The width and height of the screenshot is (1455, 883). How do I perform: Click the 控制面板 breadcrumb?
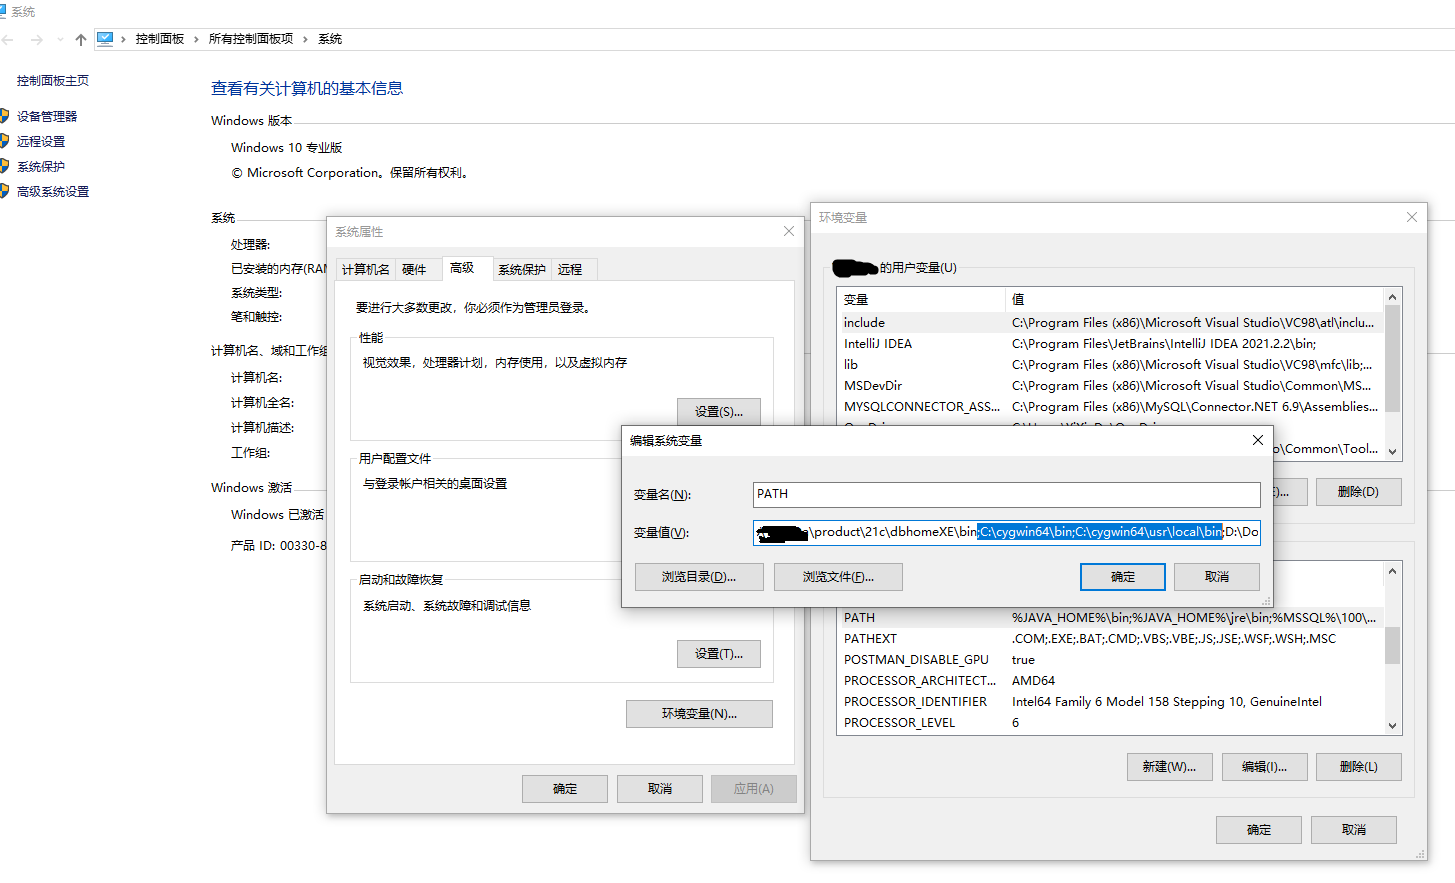(160, 39)
